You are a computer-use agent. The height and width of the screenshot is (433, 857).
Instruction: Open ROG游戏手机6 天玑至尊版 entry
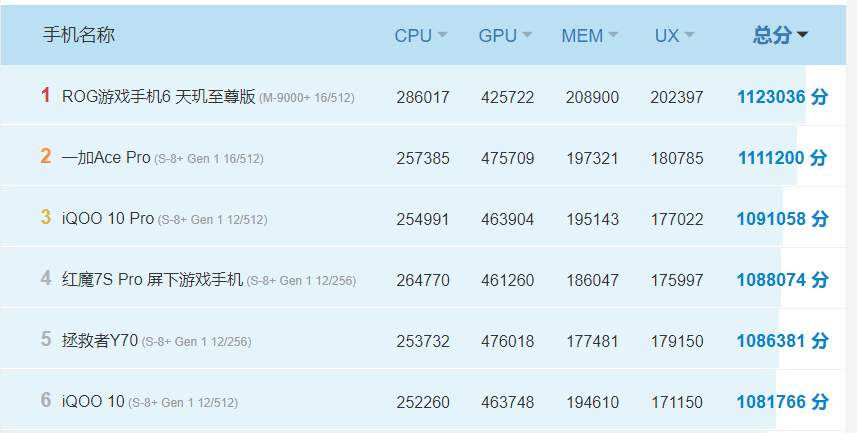click(x=159, y=97)
